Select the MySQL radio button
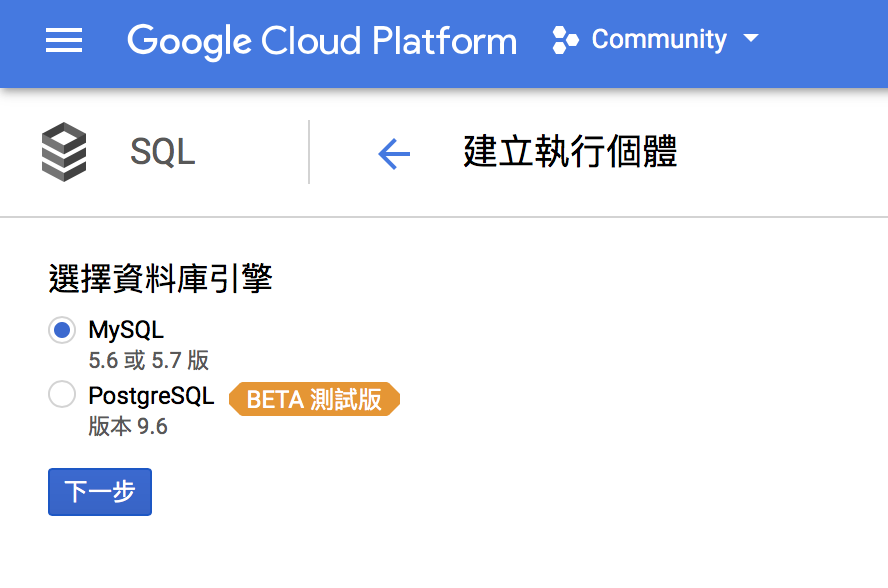 tap(62, 330)
